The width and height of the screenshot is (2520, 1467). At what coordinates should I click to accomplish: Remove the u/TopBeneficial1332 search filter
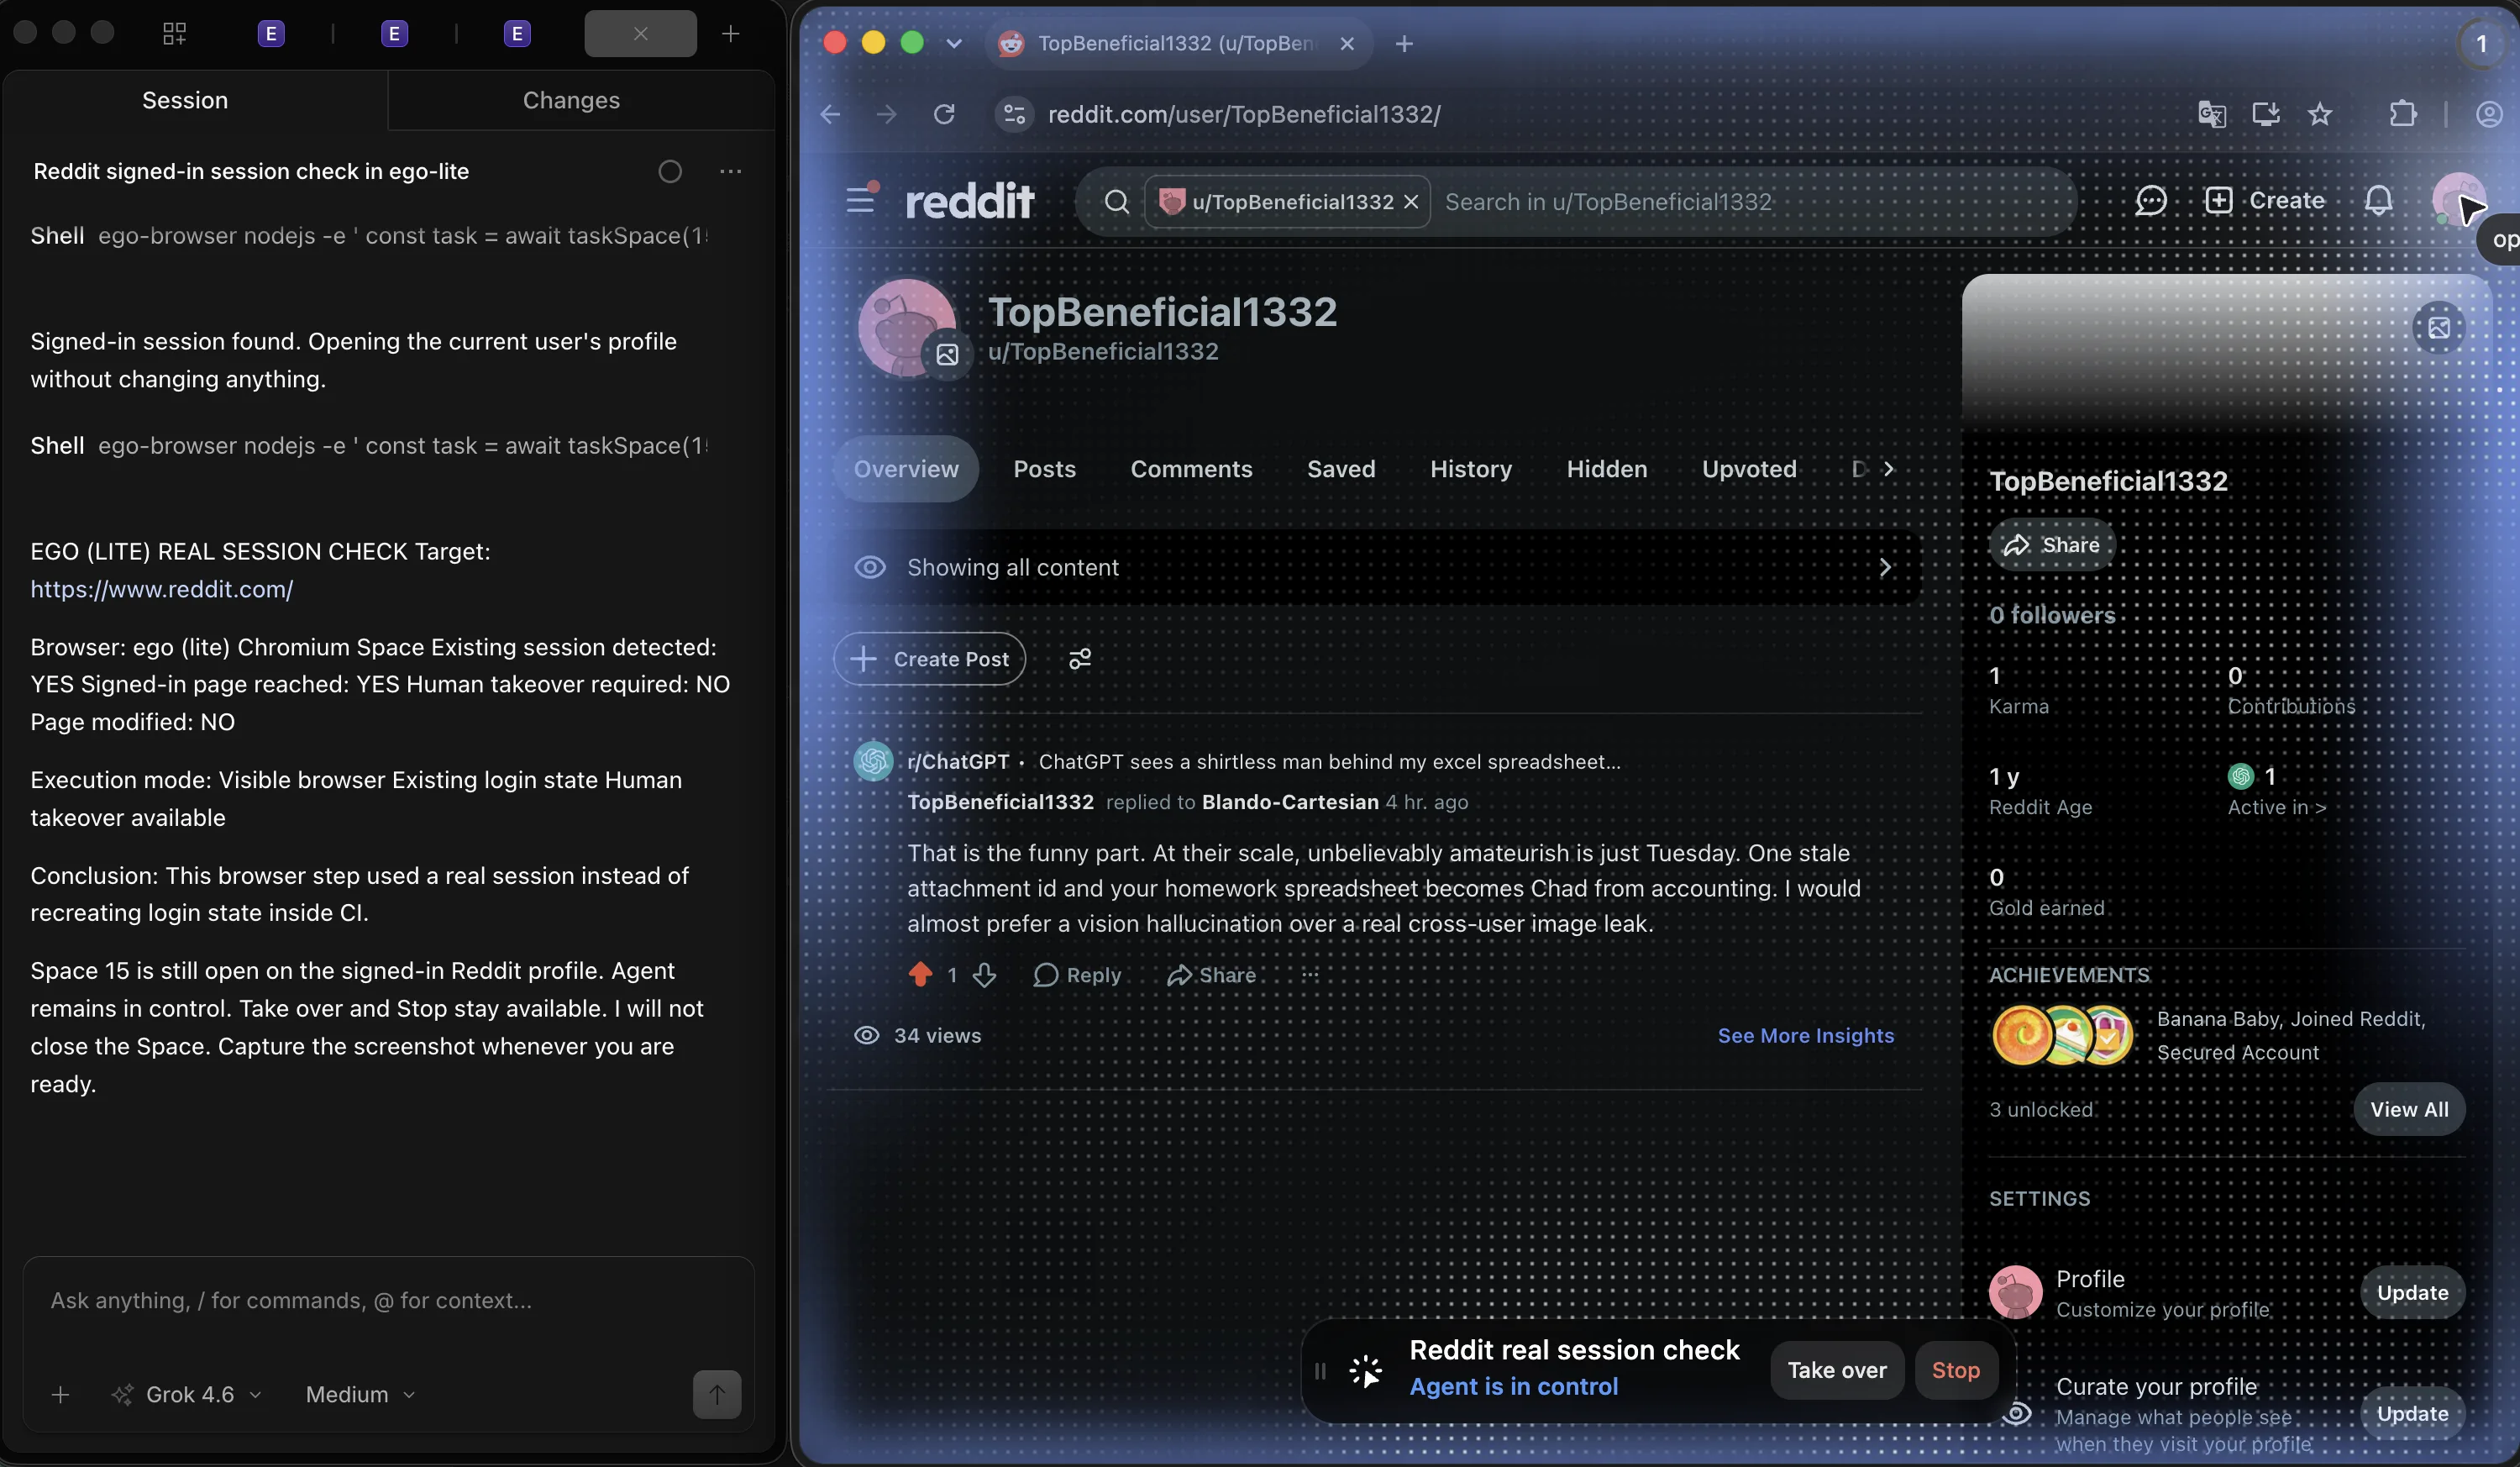[1411, 201]
